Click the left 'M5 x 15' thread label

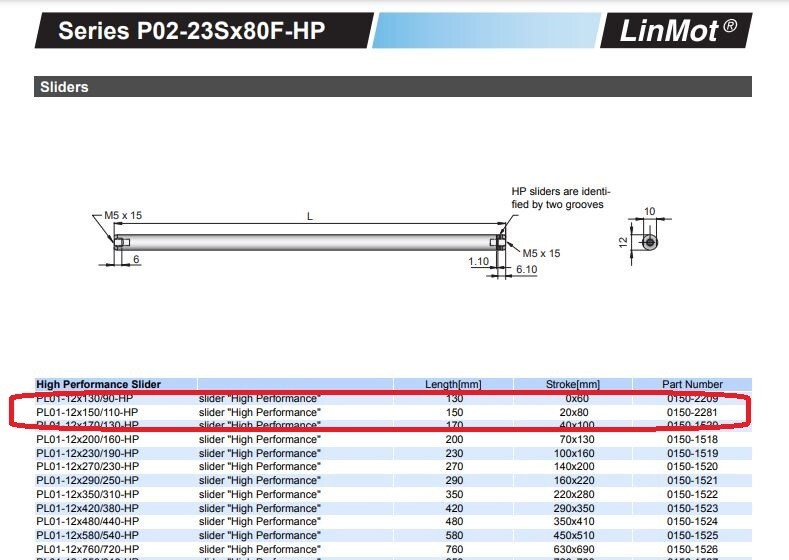coord(123,215)
